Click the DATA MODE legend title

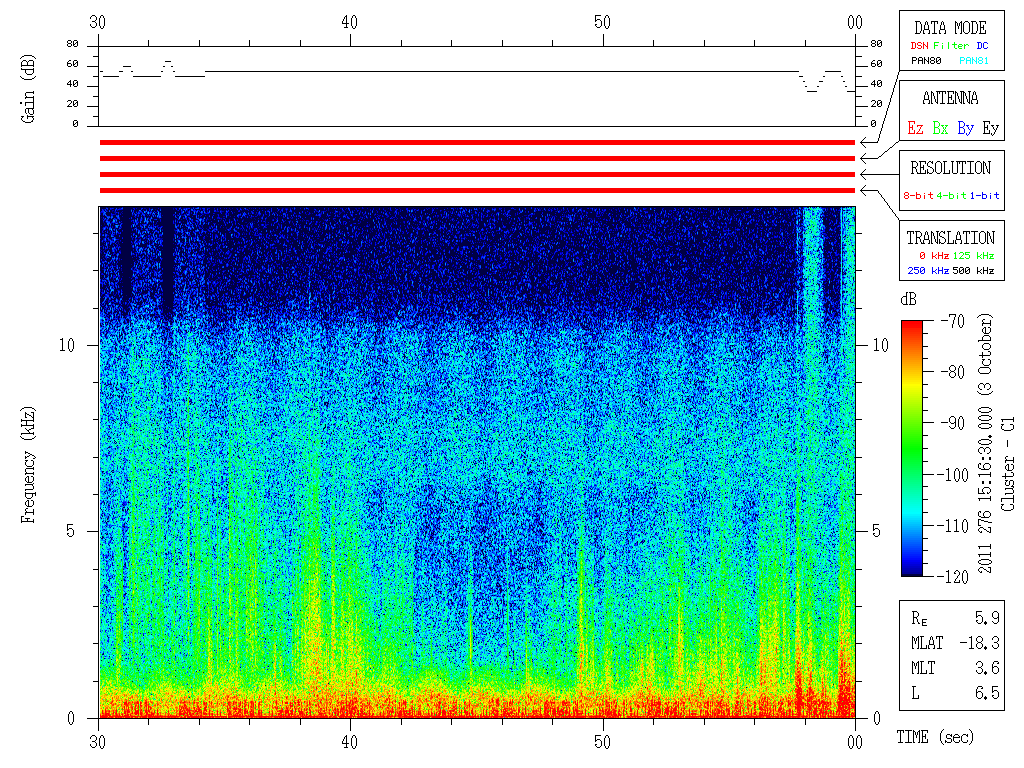point(950,28)
